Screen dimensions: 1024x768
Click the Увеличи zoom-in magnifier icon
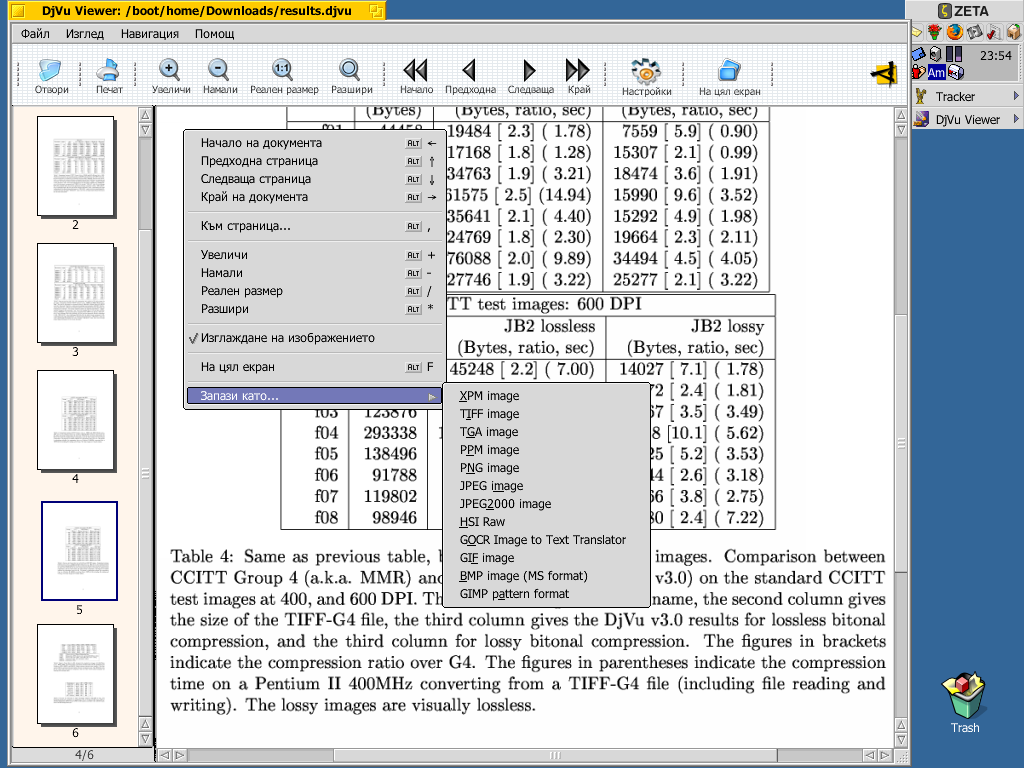point(170,70)
